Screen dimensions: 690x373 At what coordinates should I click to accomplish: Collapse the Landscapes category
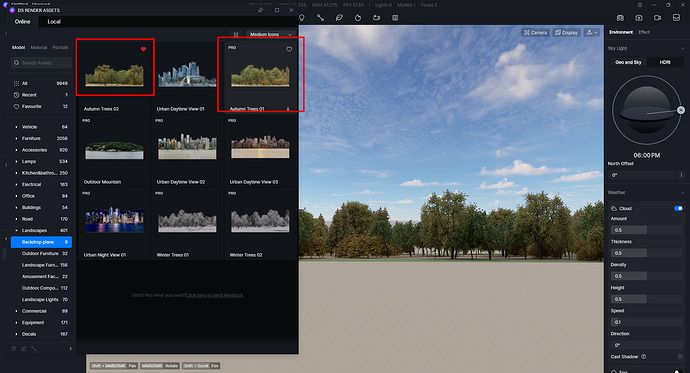tap(16, 230)
